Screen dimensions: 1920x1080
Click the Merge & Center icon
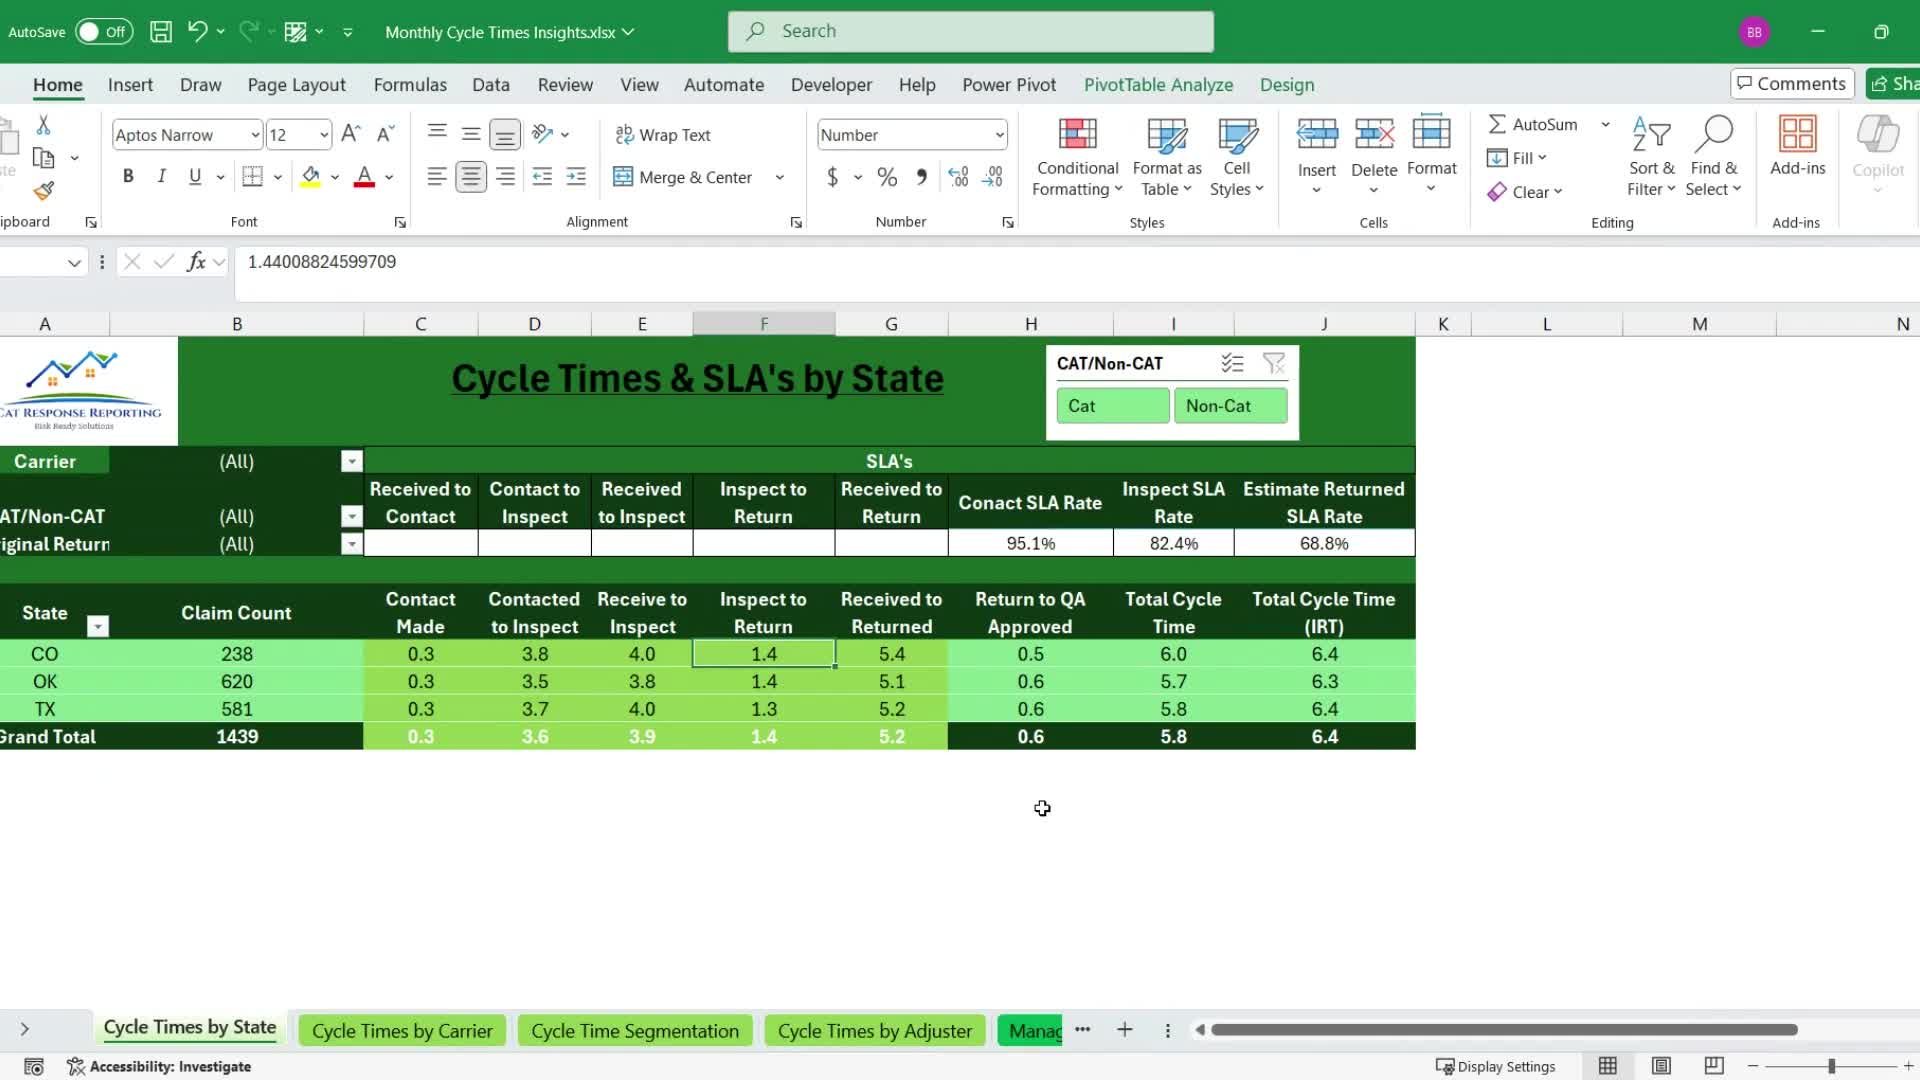coord(623,177)
